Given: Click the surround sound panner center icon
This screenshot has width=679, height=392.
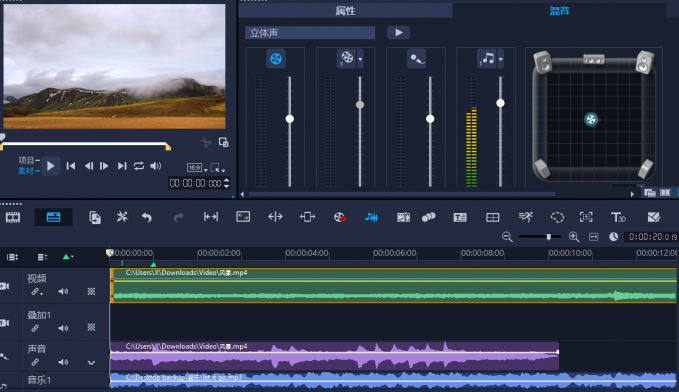Looking at the screenshot, I should pyautogui.click(x=591, y=119).
